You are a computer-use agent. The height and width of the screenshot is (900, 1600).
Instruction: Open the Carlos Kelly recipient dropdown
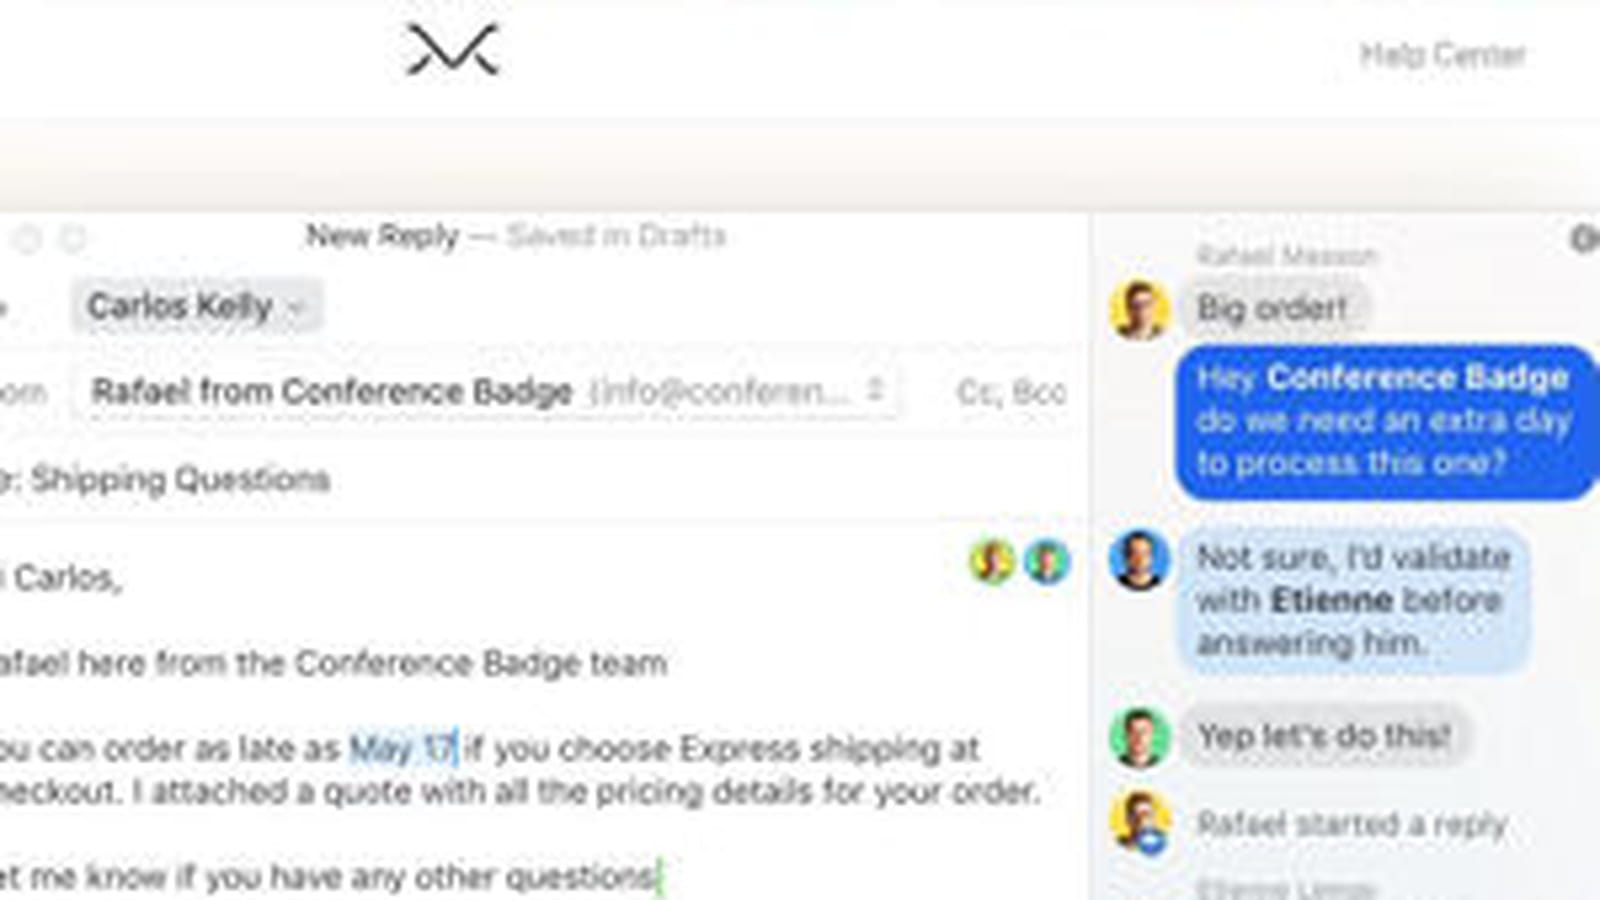click(x=196, y=306)
